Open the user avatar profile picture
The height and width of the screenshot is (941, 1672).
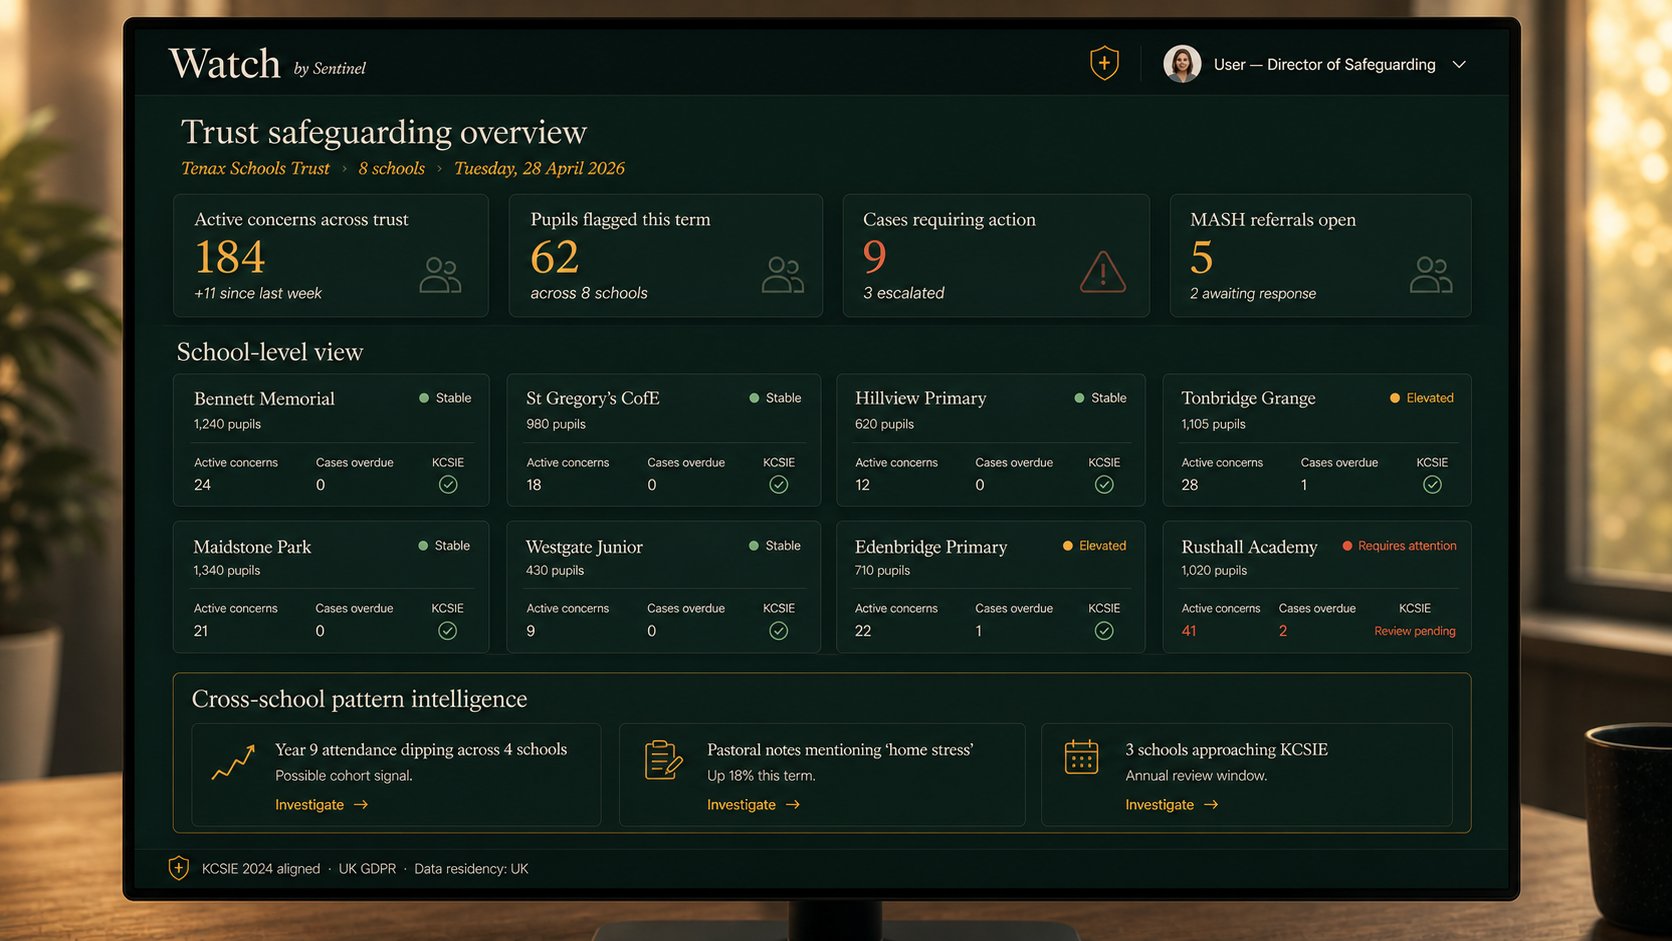[x=1182, y=64]
